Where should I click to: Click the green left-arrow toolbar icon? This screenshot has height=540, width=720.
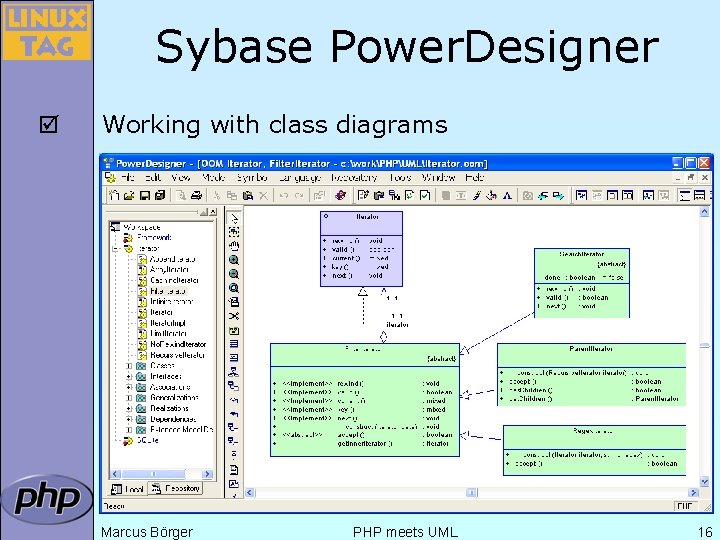(543, 196)
